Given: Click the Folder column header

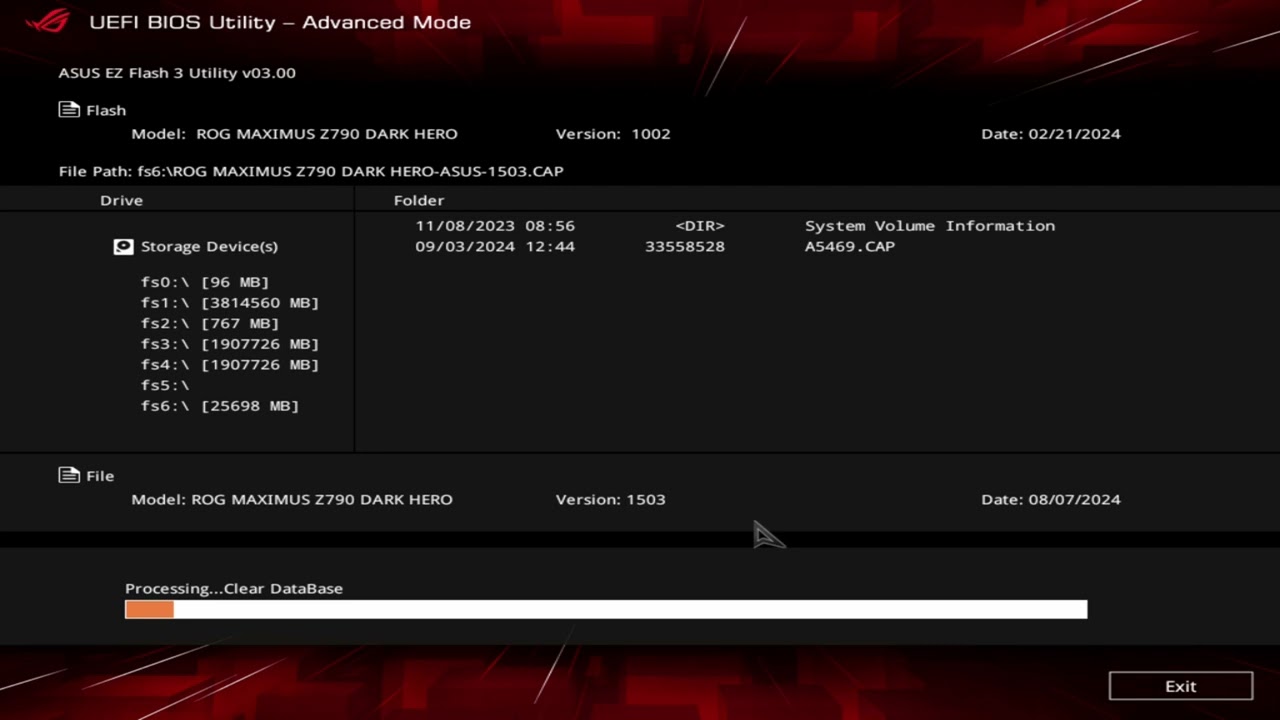Looking at the screenshot, I should [x=419, y=200].
